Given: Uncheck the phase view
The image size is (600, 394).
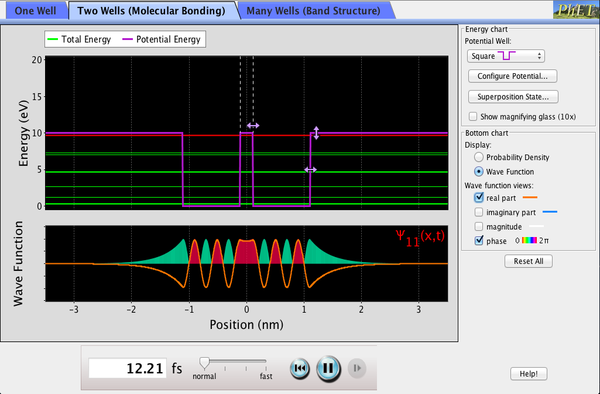Looking at the screenshot, I should tap(479, 241).
